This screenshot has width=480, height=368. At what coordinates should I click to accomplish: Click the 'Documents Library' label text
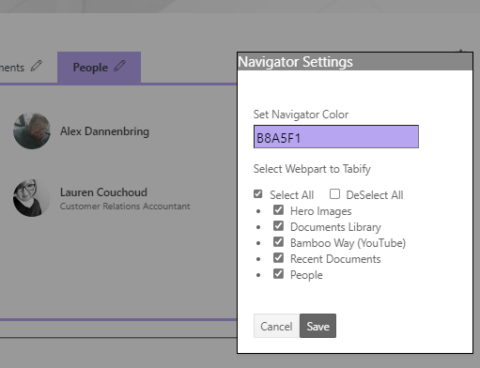point(336,227)
